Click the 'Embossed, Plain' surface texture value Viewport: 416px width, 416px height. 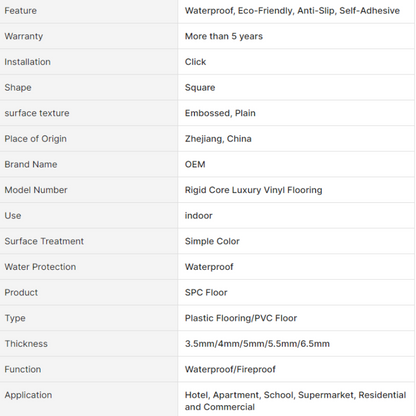click(x=220, y=113)
